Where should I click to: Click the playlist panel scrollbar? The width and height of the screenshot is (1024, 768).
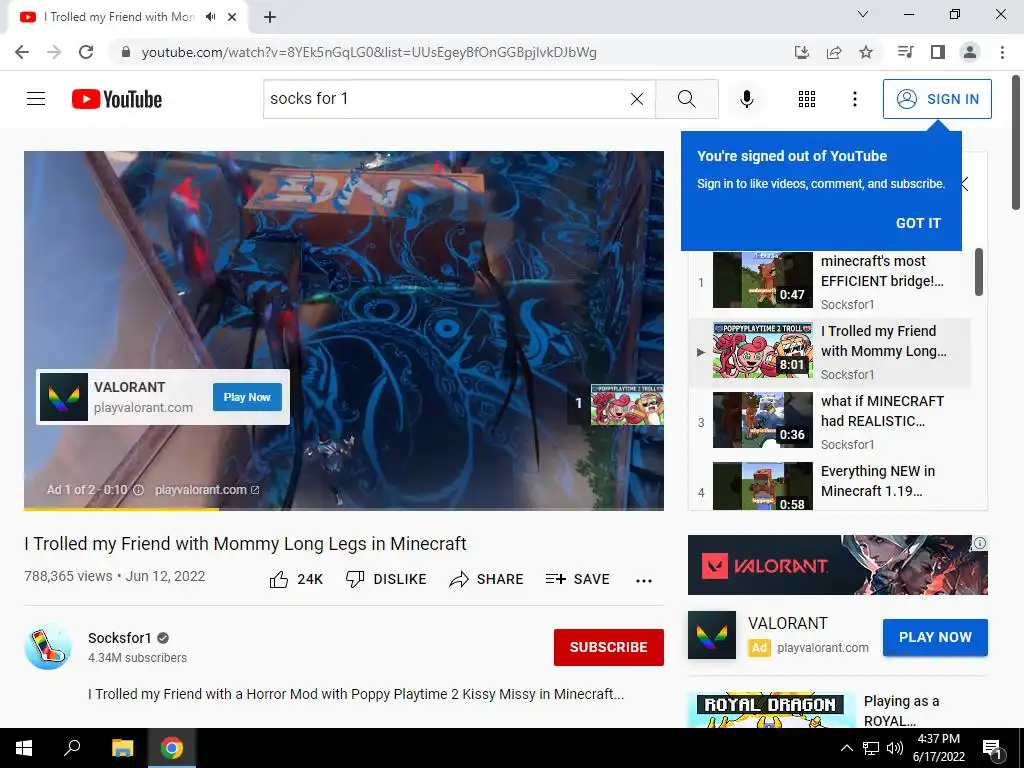click(x=978, y=272)
